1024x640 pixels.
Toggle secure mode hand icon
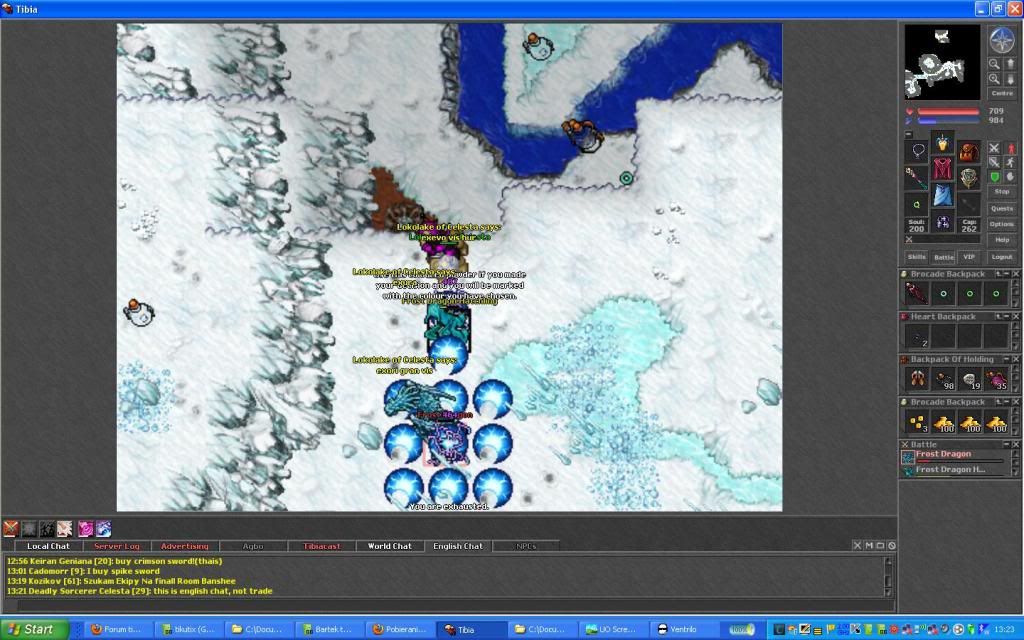point(1010,177)
